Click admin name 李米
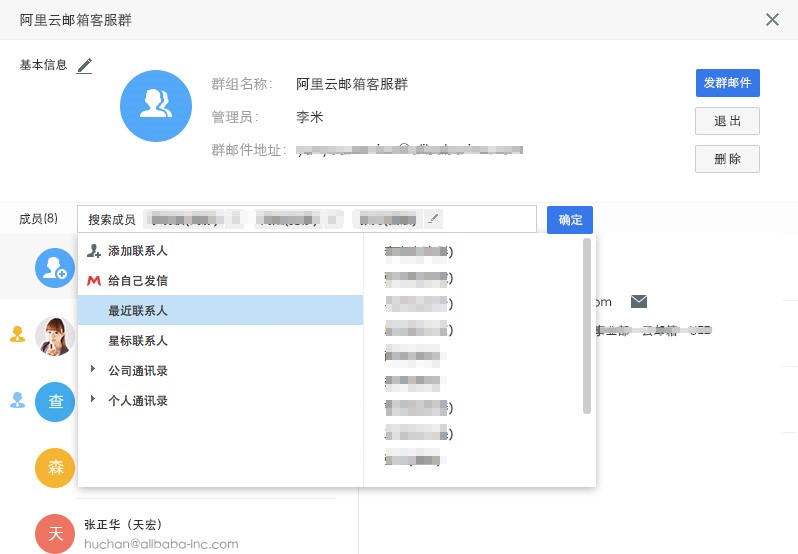The width and height of the screenshot is (798, 554). (x=310, y=117)
